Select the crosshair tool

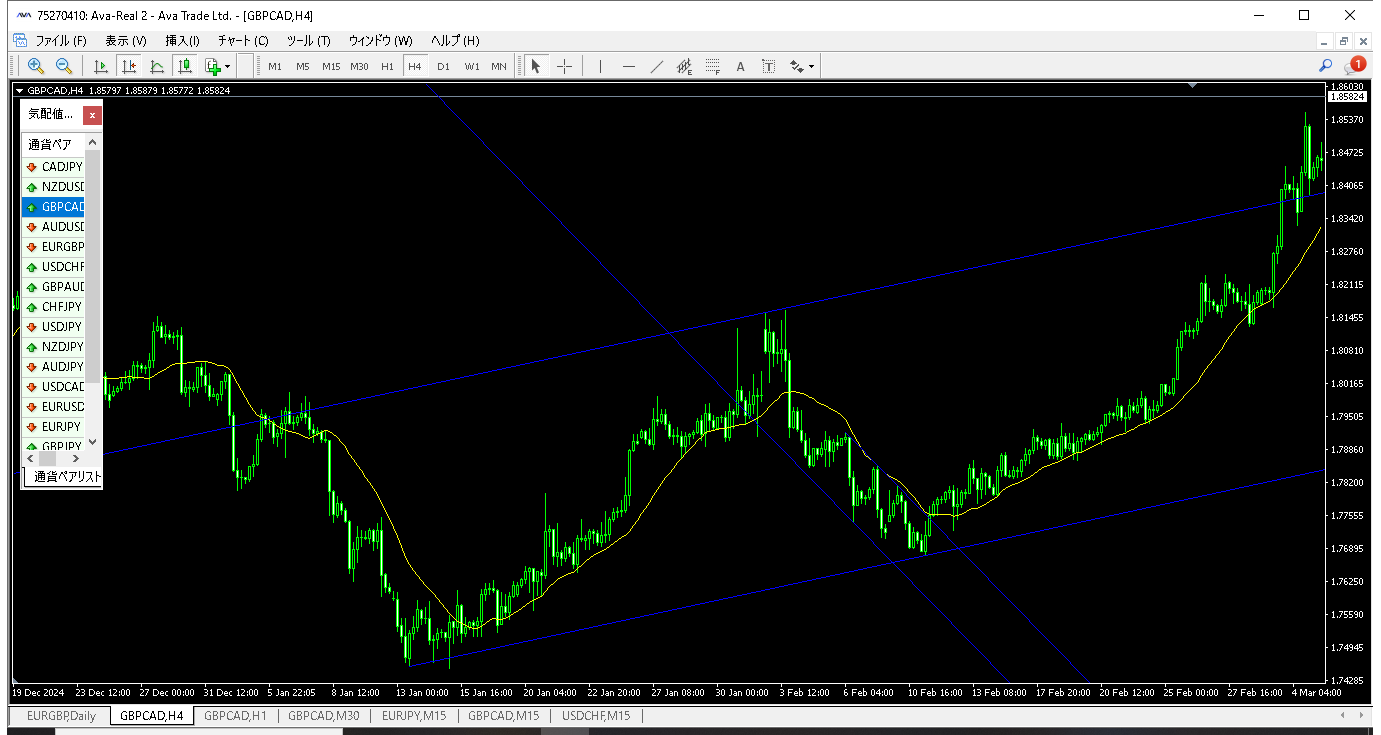564,66
